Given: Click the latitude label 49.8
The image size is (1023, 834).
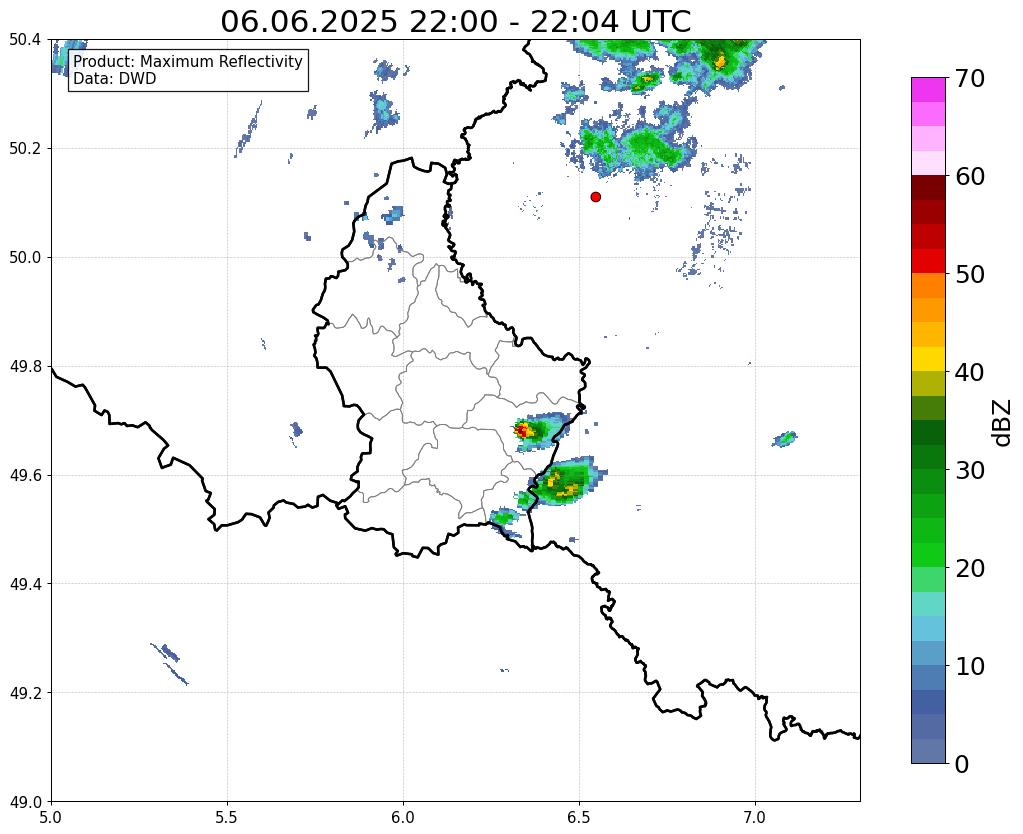Looking at the screenshot, I should (x=25, y=366).
